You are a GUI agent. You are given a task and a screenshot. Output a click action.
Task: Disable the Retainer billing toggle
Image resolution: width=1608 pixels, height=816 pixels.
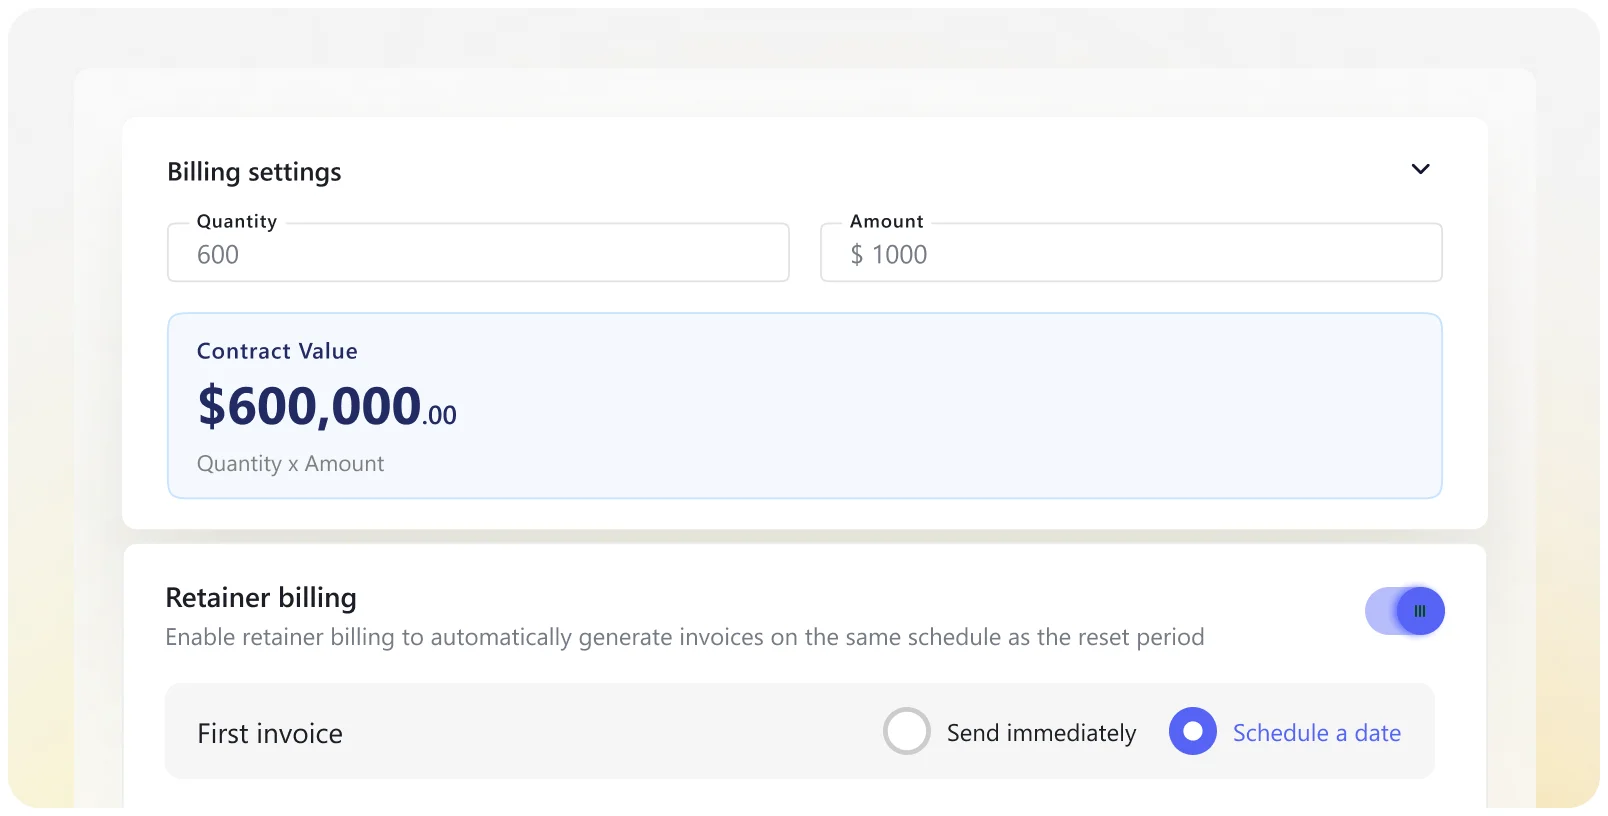(x=1405, y=611)
